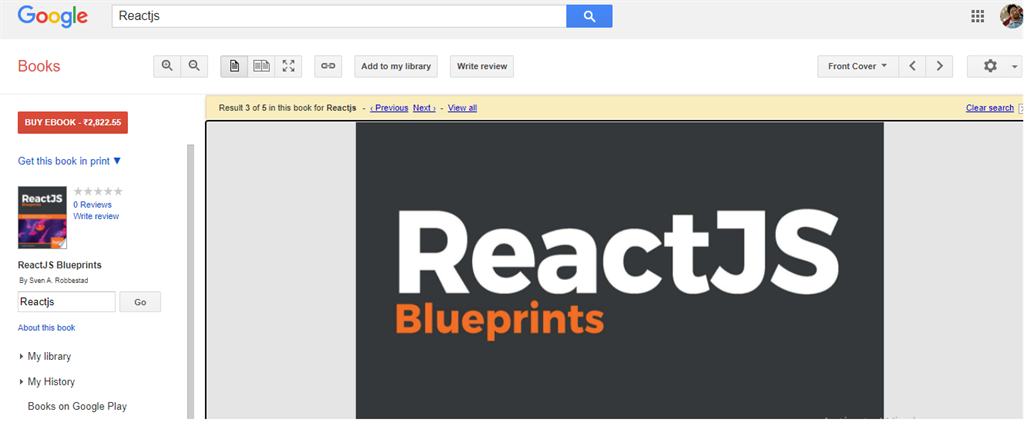The image size is (1024, 429).
Task: Open the View all results link
Action: pyautogui.click(x=462, y=108)
